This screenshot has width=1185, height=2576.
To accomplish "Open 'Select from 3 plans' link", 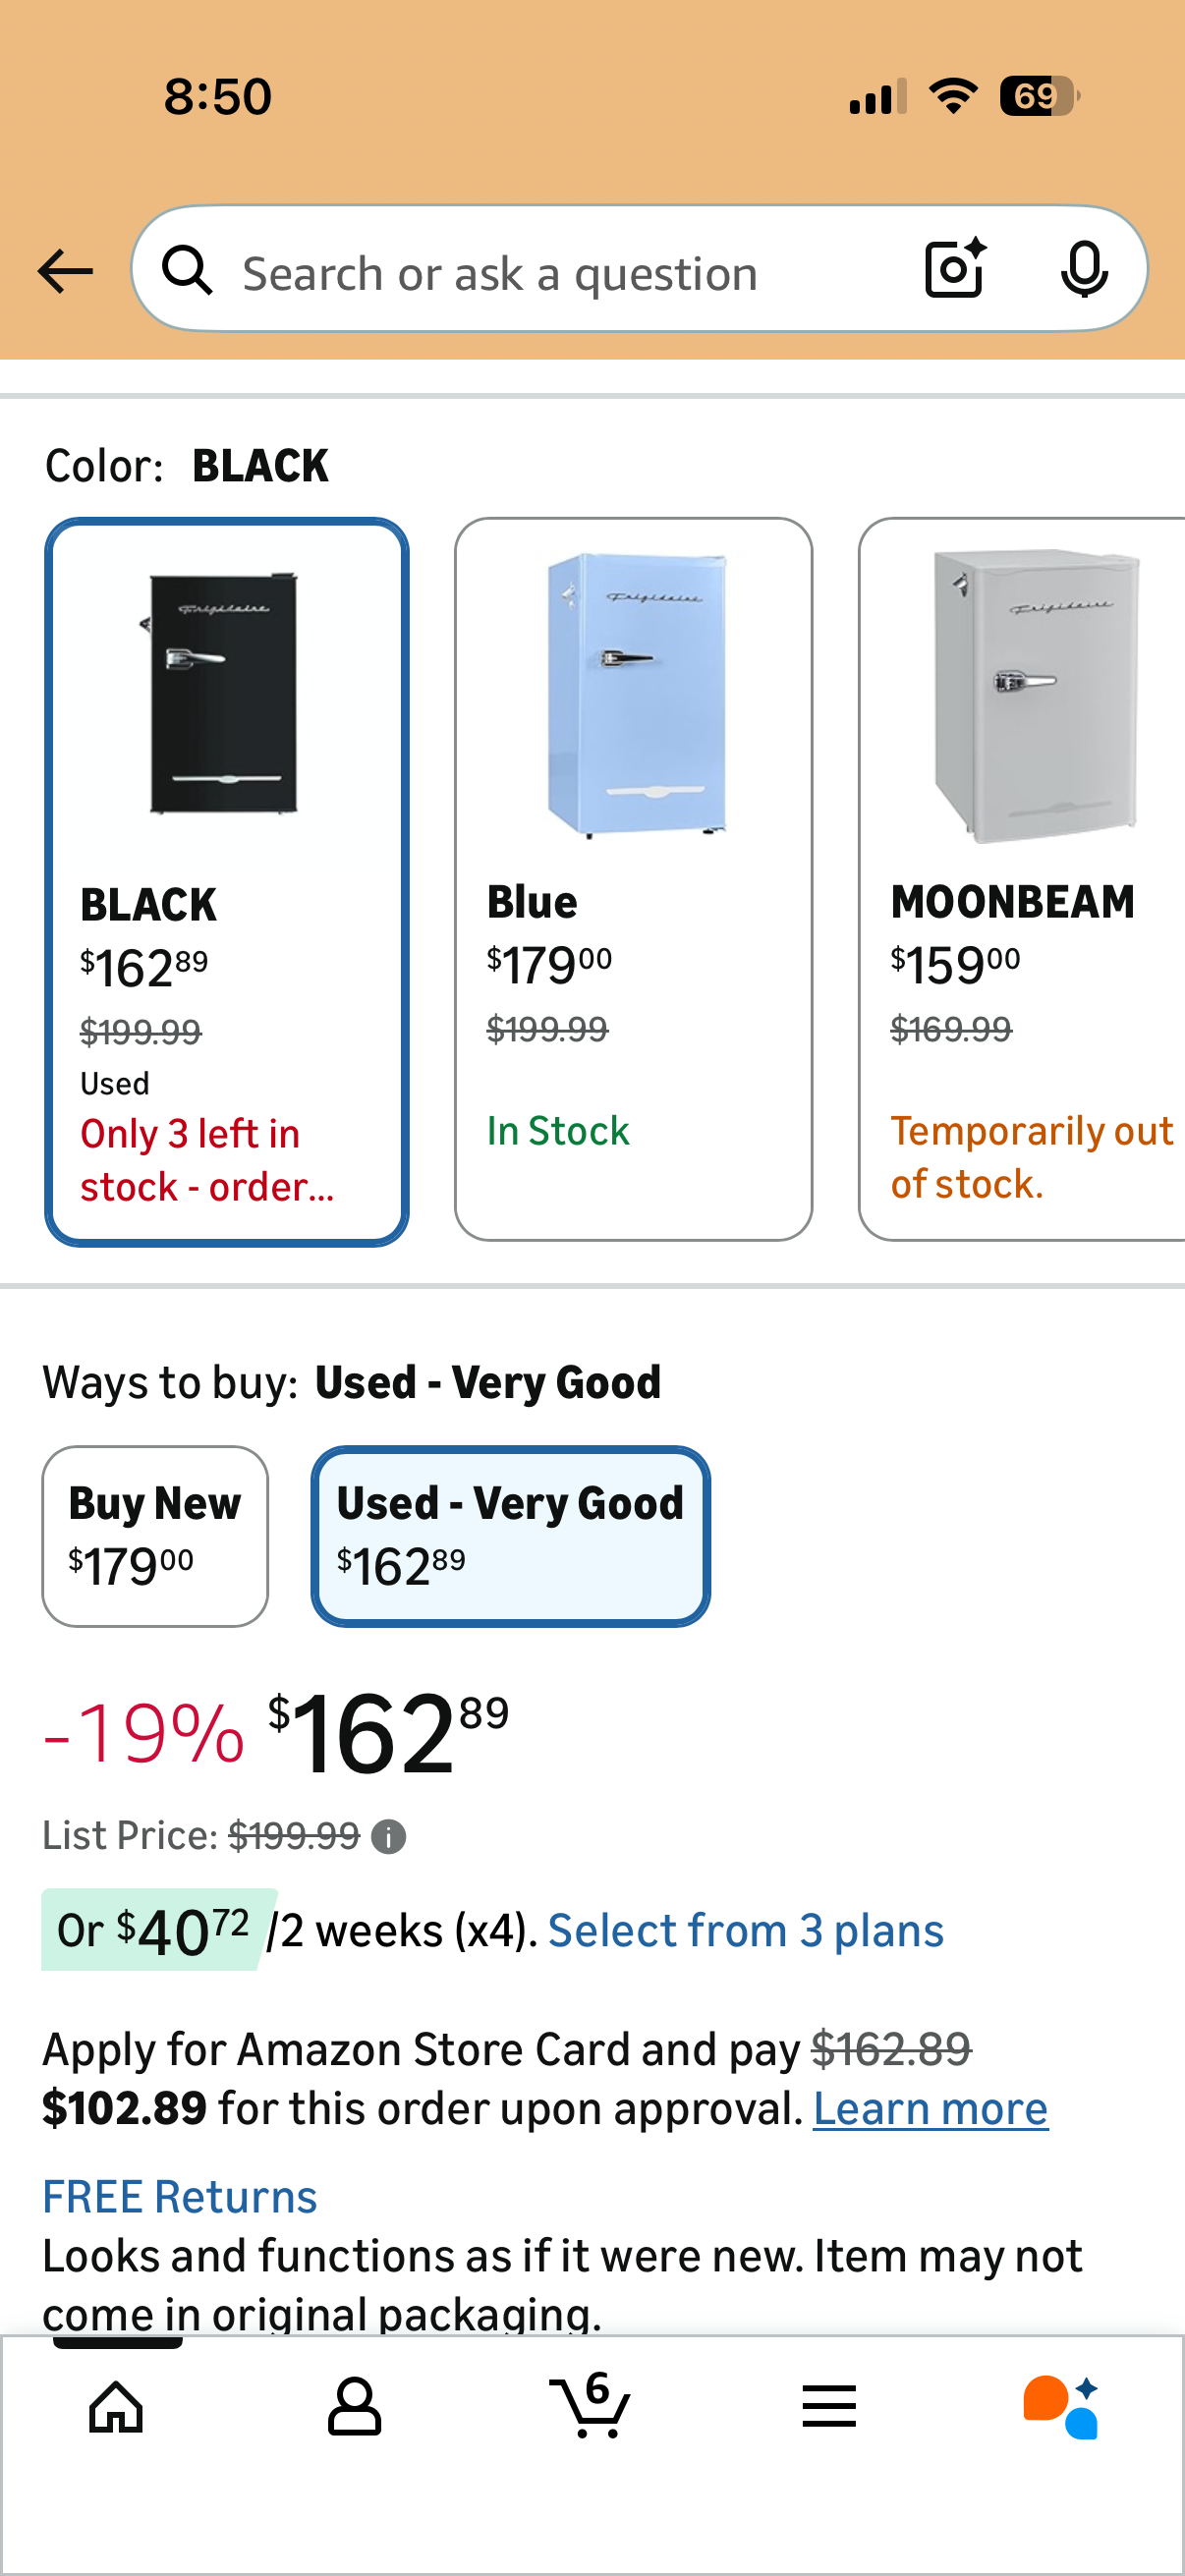I will click(745, 1931).
